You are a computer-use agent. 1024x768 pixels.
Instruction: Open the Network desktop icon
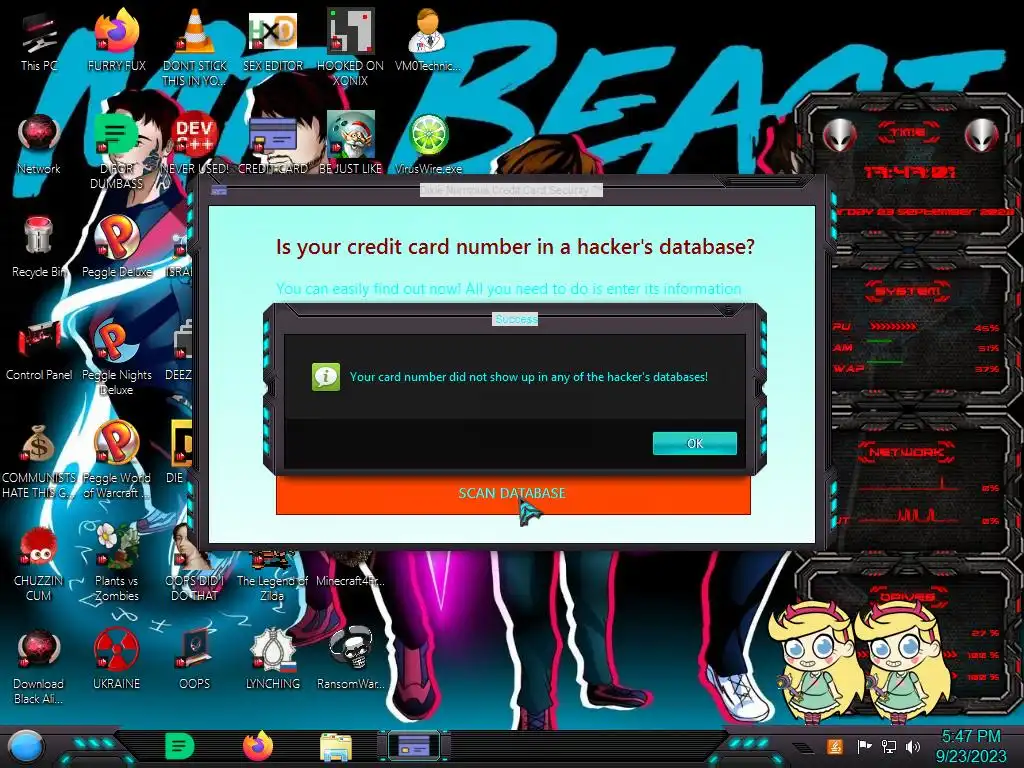39,145
